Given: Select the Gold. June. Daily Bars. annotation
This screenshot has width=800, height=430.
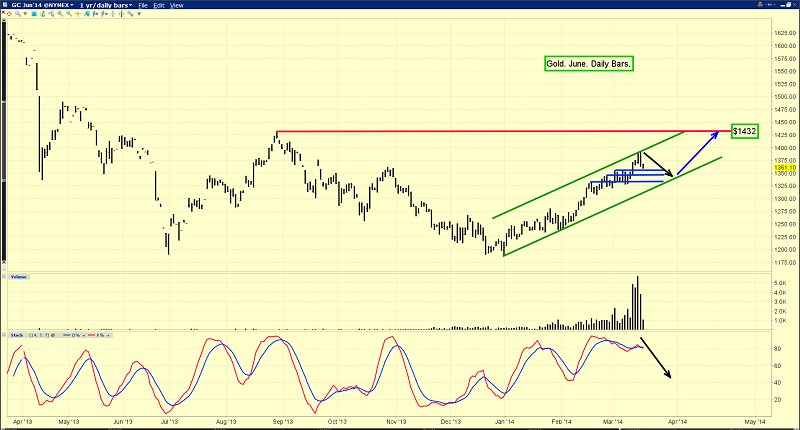Looking at the screenshot, I should tap(590, 64).
